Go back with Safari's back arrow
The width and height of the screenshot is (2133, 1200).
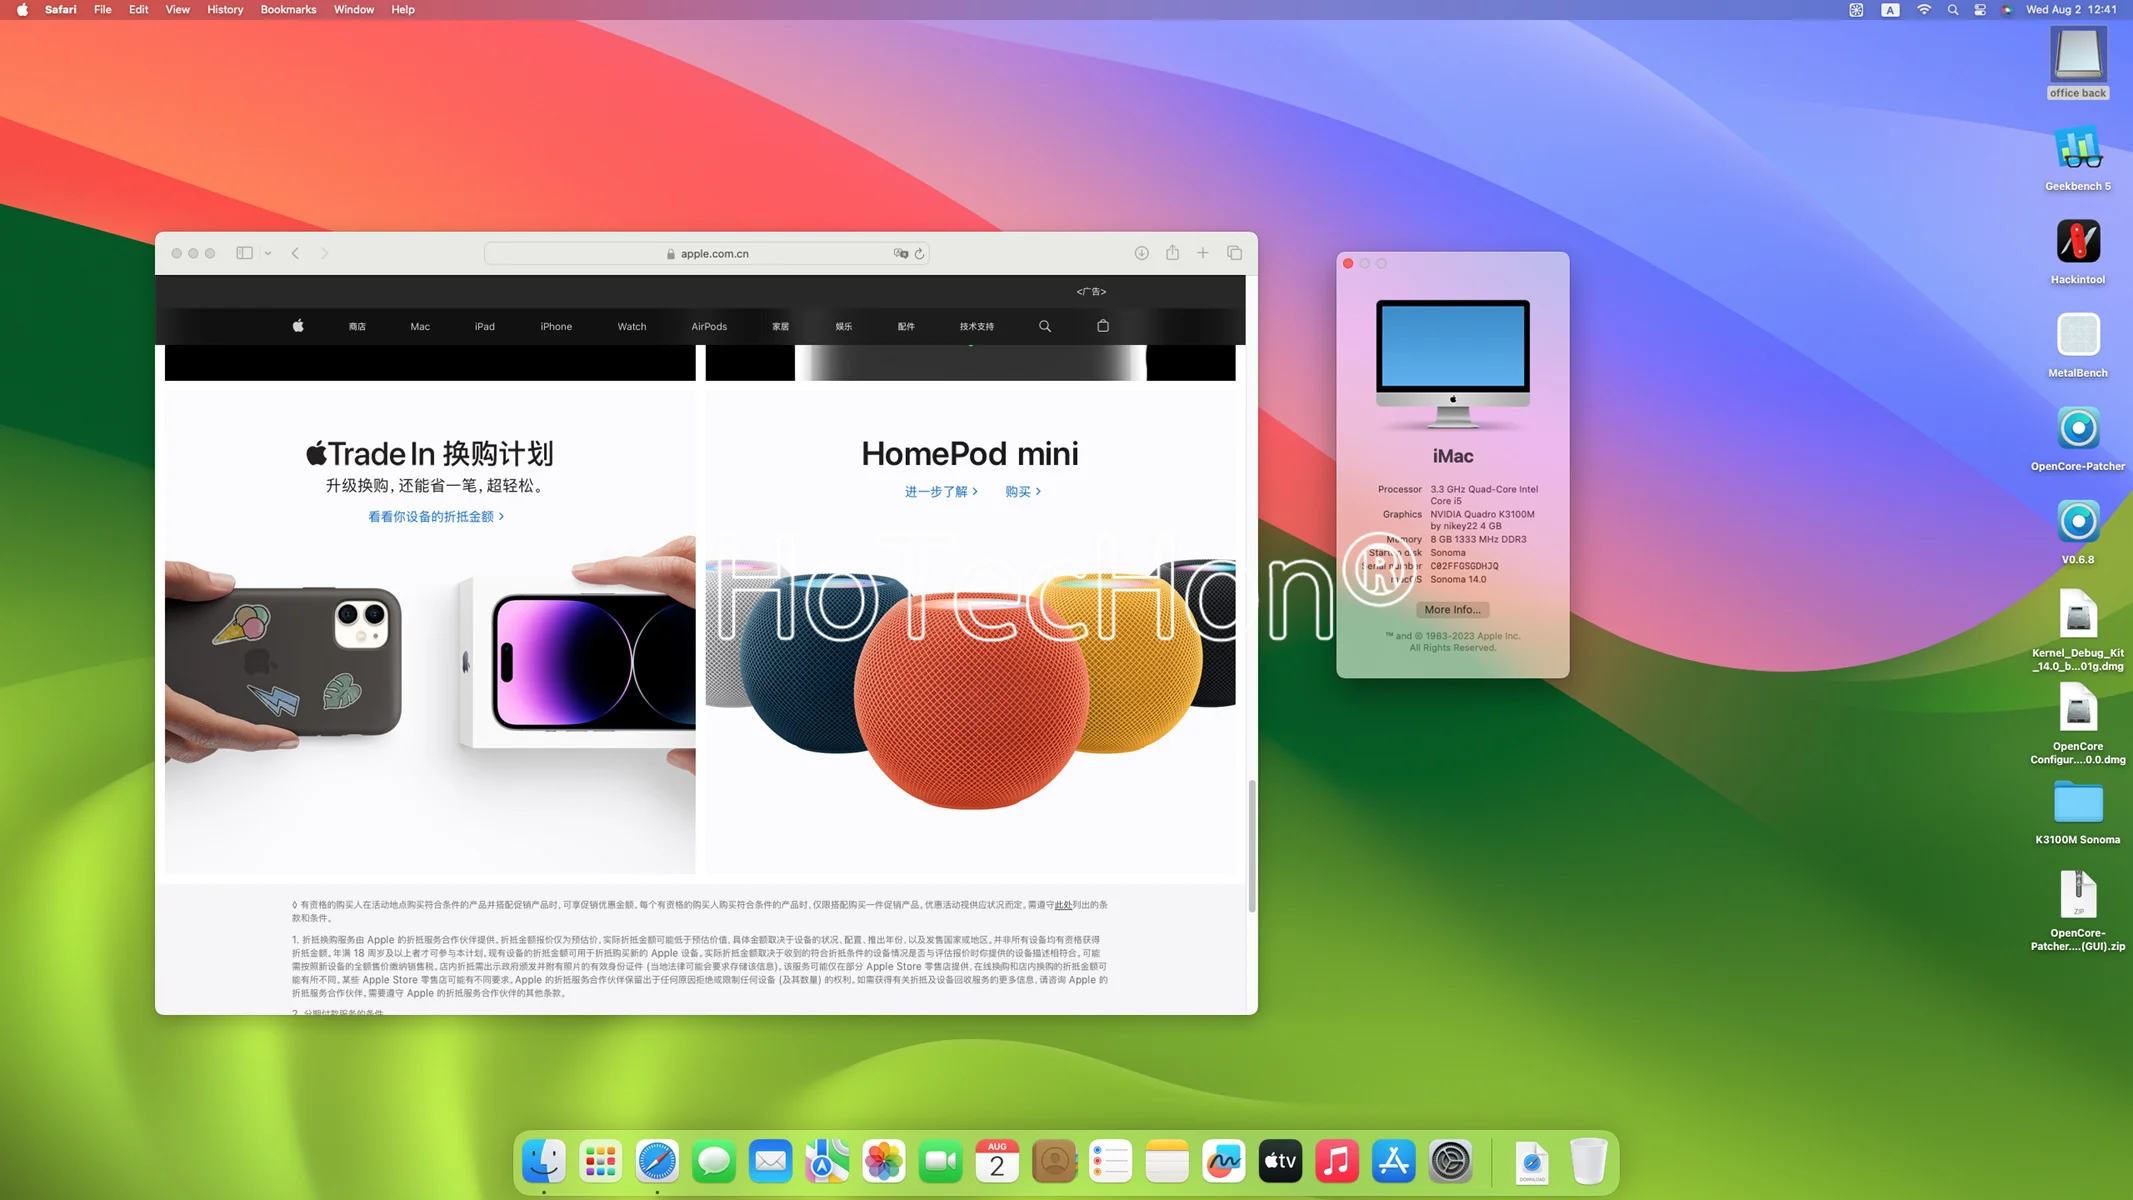tap(295, 253)
